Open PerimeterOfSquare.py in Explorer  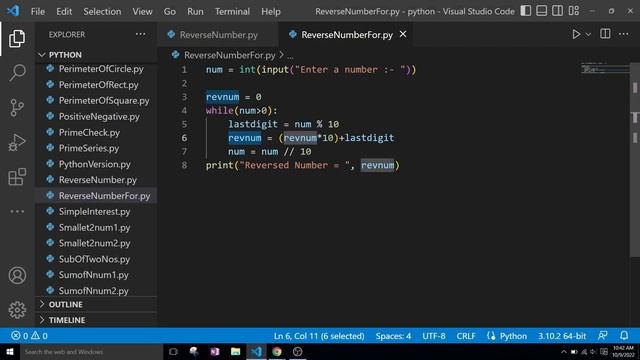click(x=96, y=101)
